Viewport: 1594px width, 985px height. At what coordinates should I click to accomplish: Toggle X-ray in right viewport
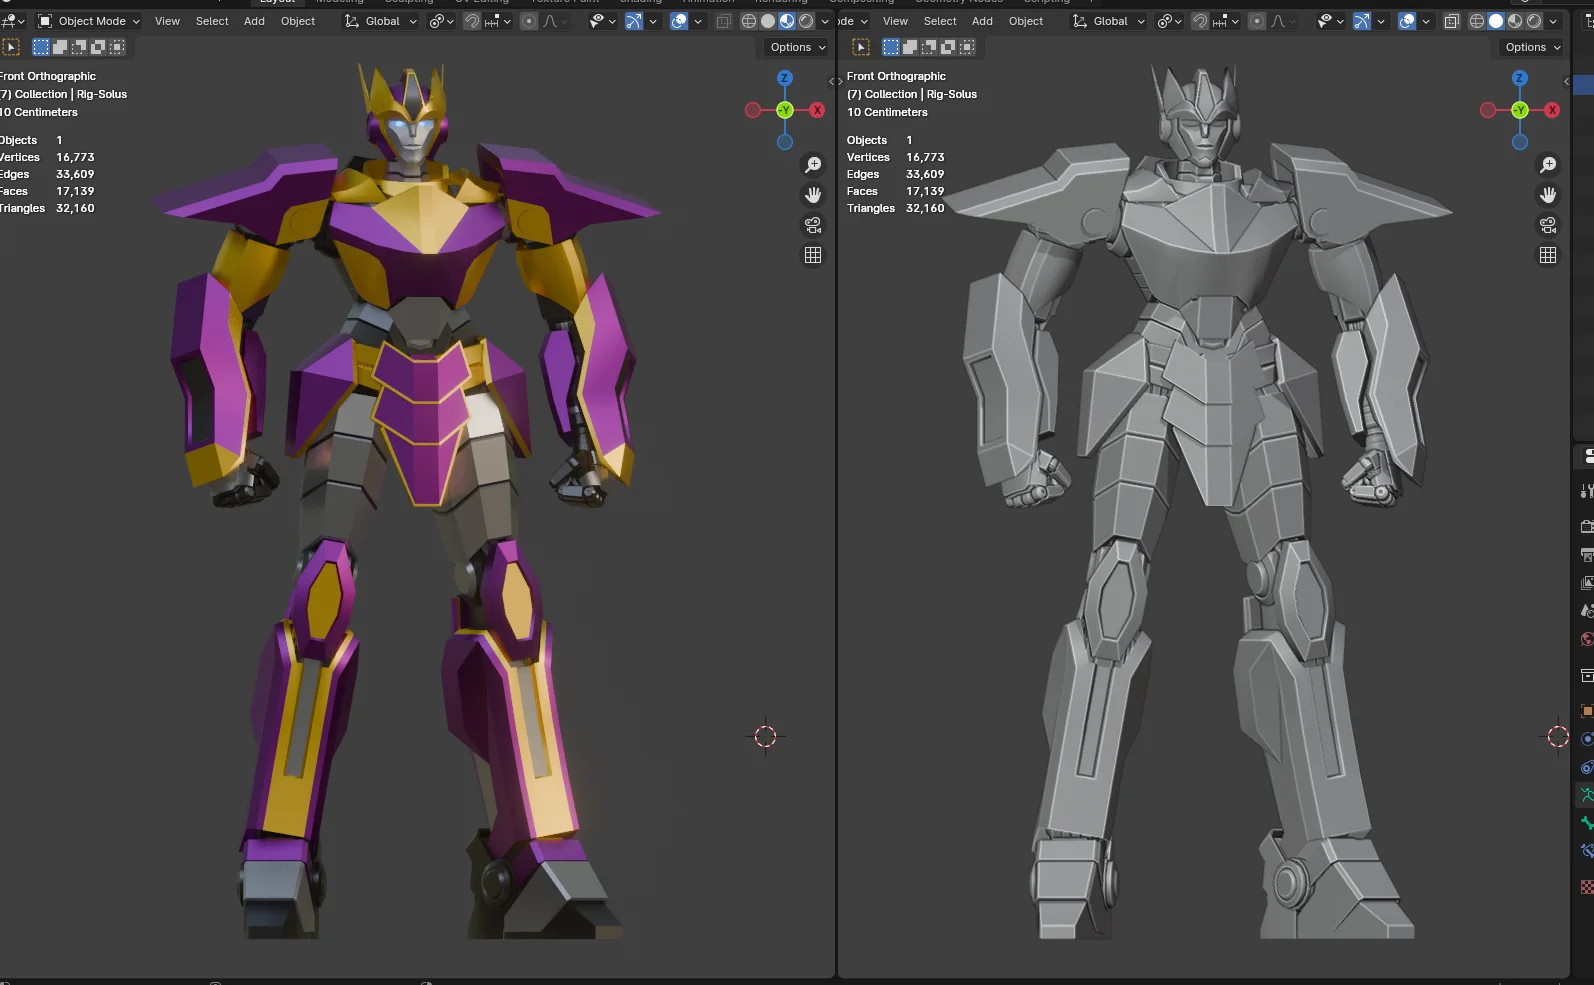1452,21
